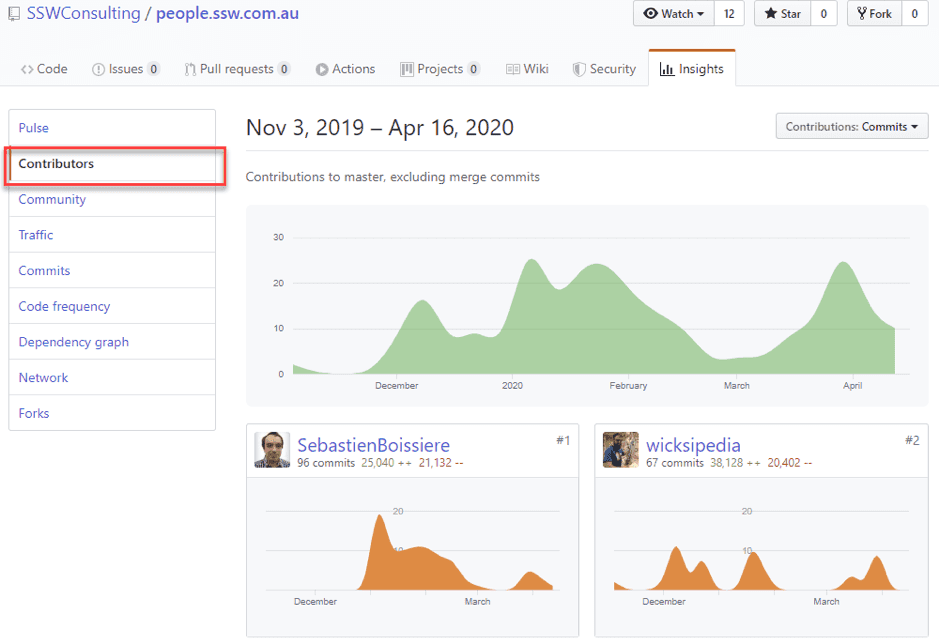Open Dependency graph in sidebar

click(73, 342)
